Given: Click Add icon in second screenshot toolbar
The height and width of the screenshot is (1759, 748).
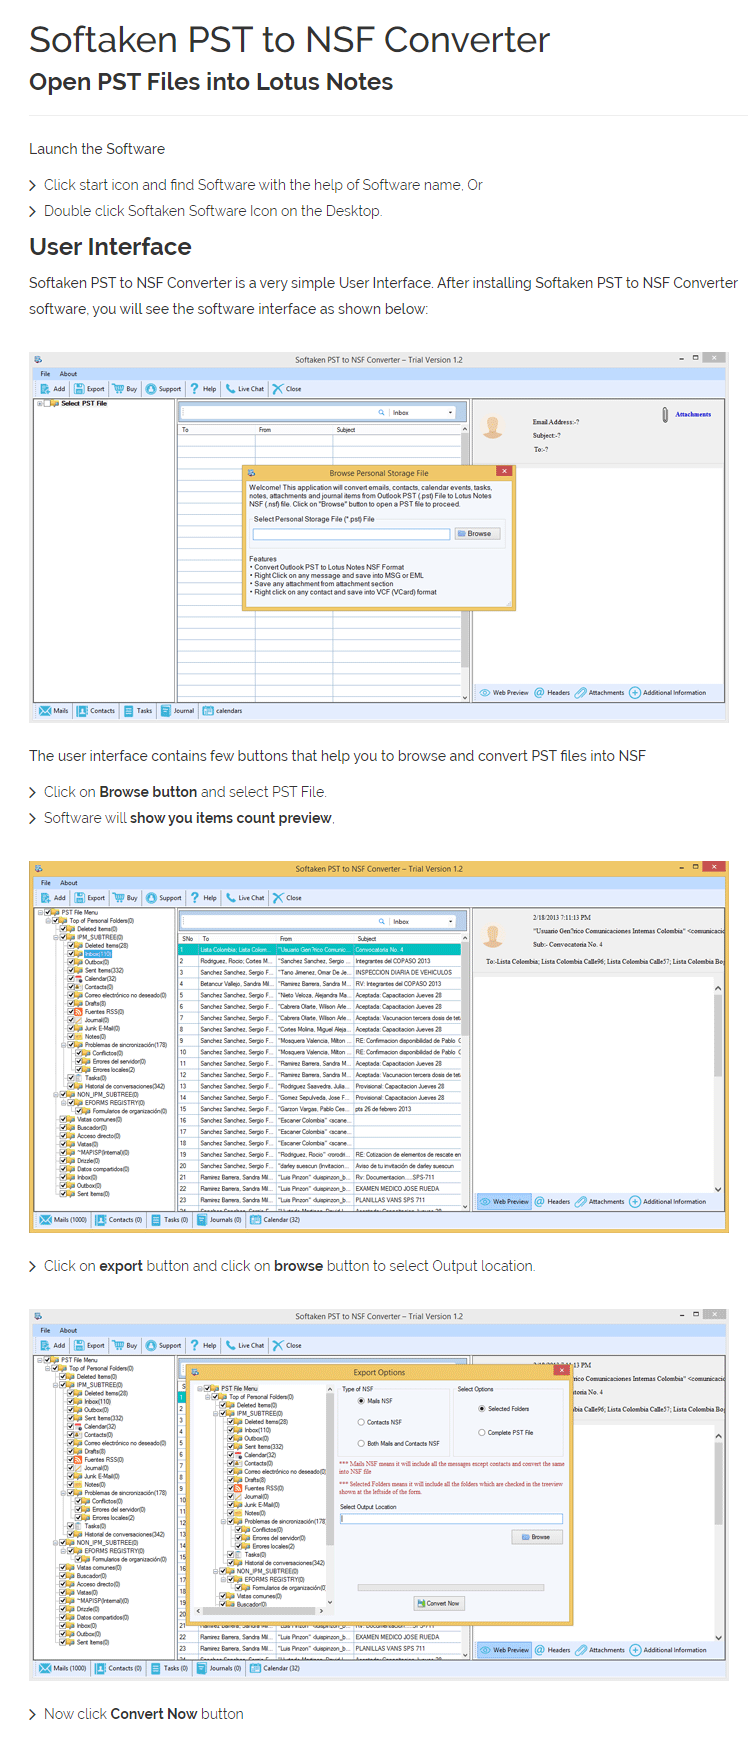Looking at the screenshot, I should pos(46,898).
